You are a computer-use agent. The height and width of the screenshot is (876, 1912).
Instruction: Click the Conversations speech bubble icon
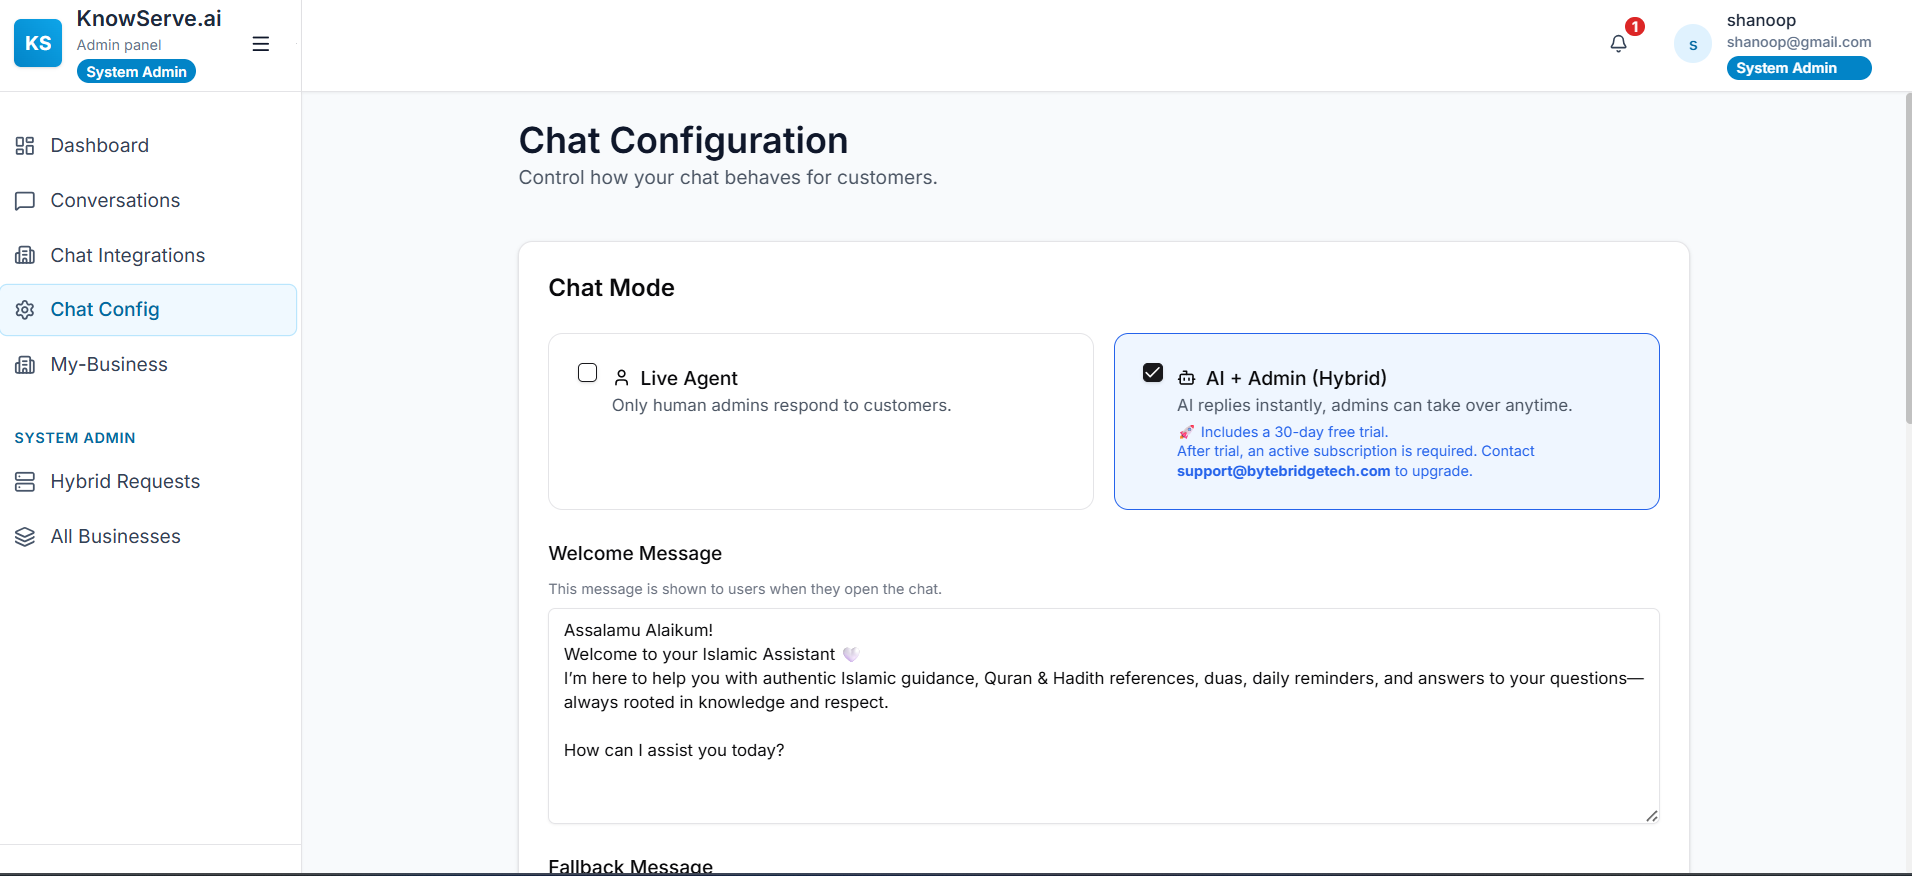(25, 201)
